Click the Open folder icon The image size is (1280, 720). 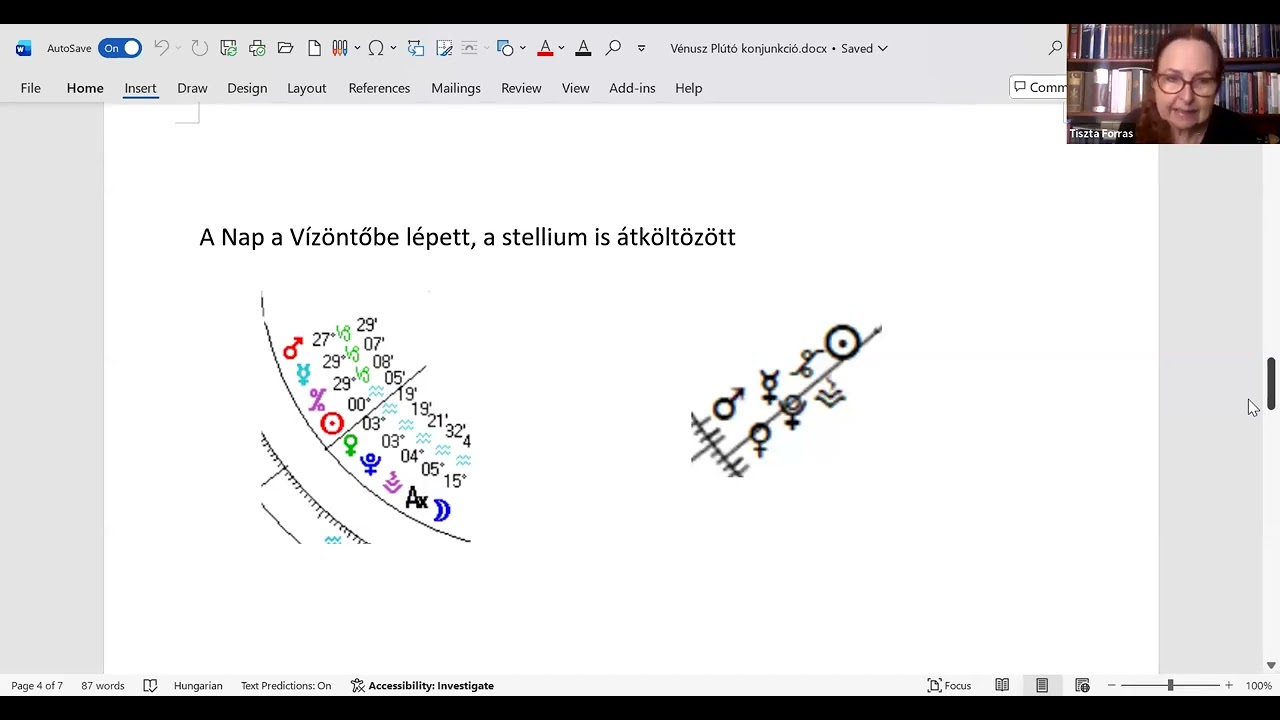(285, 48)
